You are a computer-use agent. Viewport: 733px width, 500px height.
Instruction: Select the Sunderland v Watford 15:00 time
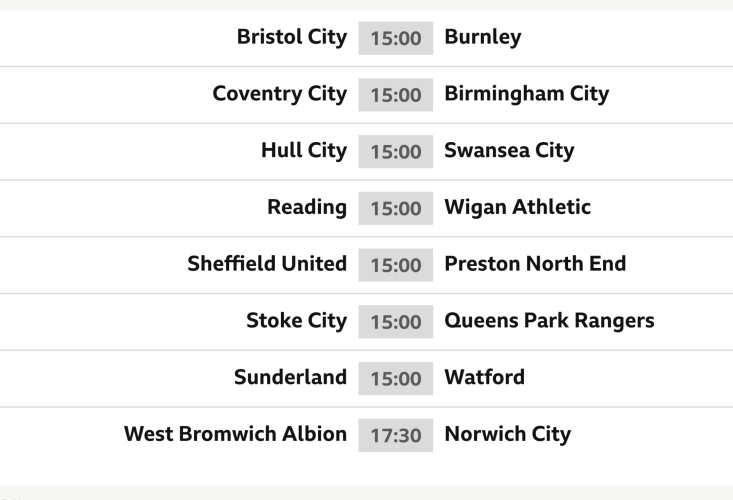(396, 379)
